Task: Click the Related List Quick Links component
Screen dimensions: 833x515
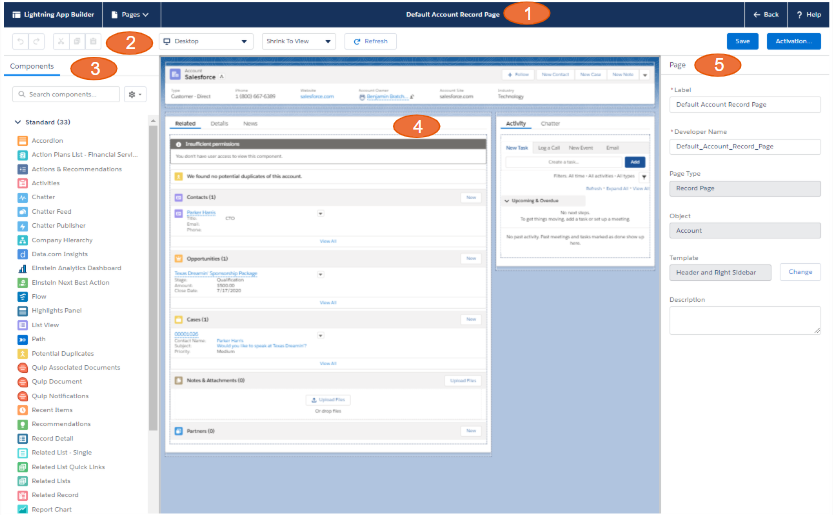Action: coord(62,467)
